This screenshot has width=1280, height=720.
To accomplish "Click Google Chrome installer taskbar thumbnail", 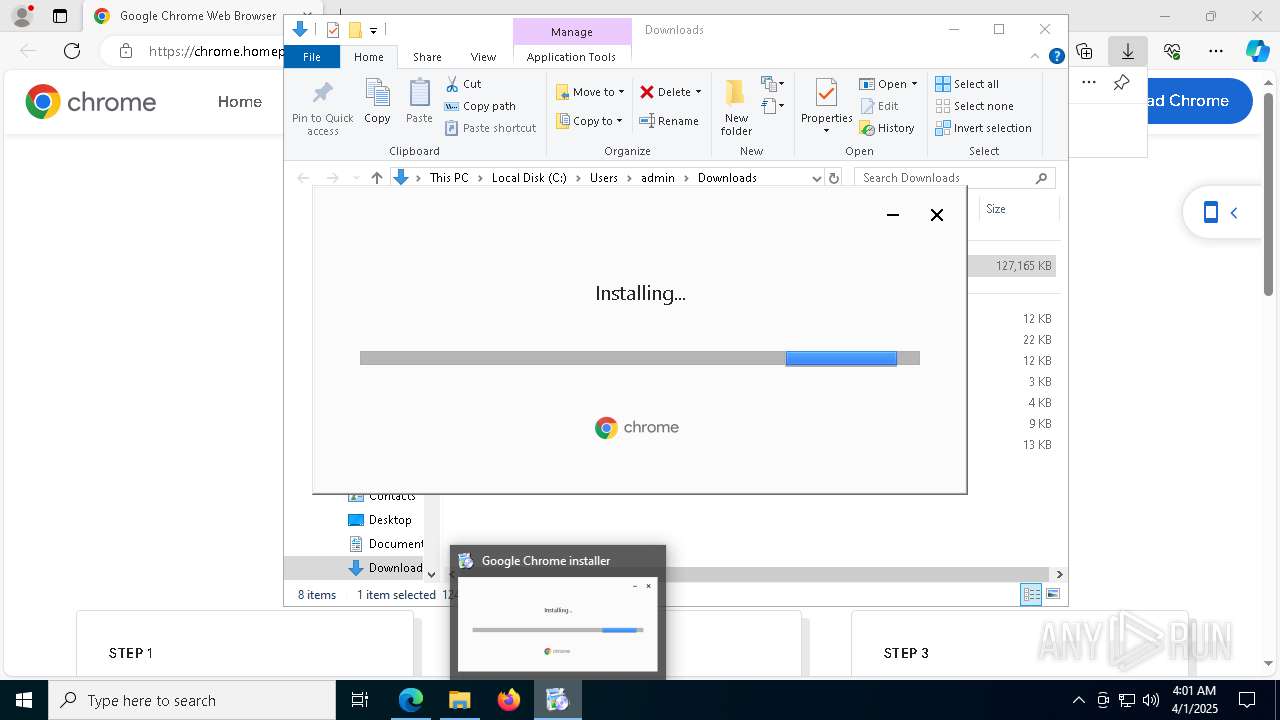I will point(558,612).
